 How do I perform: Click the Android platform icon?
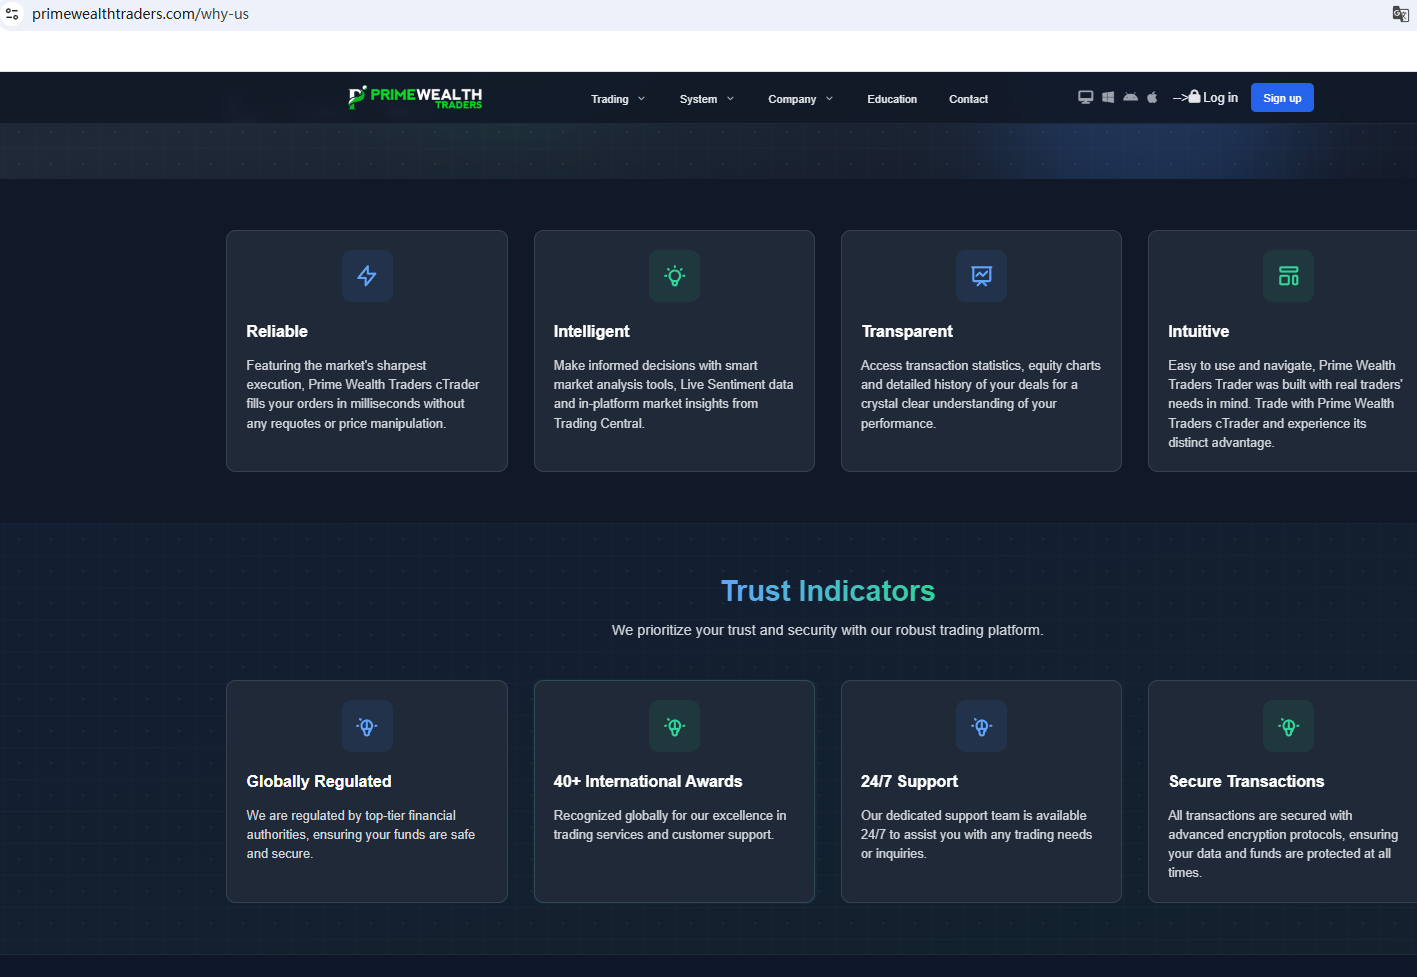(x=1130, y=97)
